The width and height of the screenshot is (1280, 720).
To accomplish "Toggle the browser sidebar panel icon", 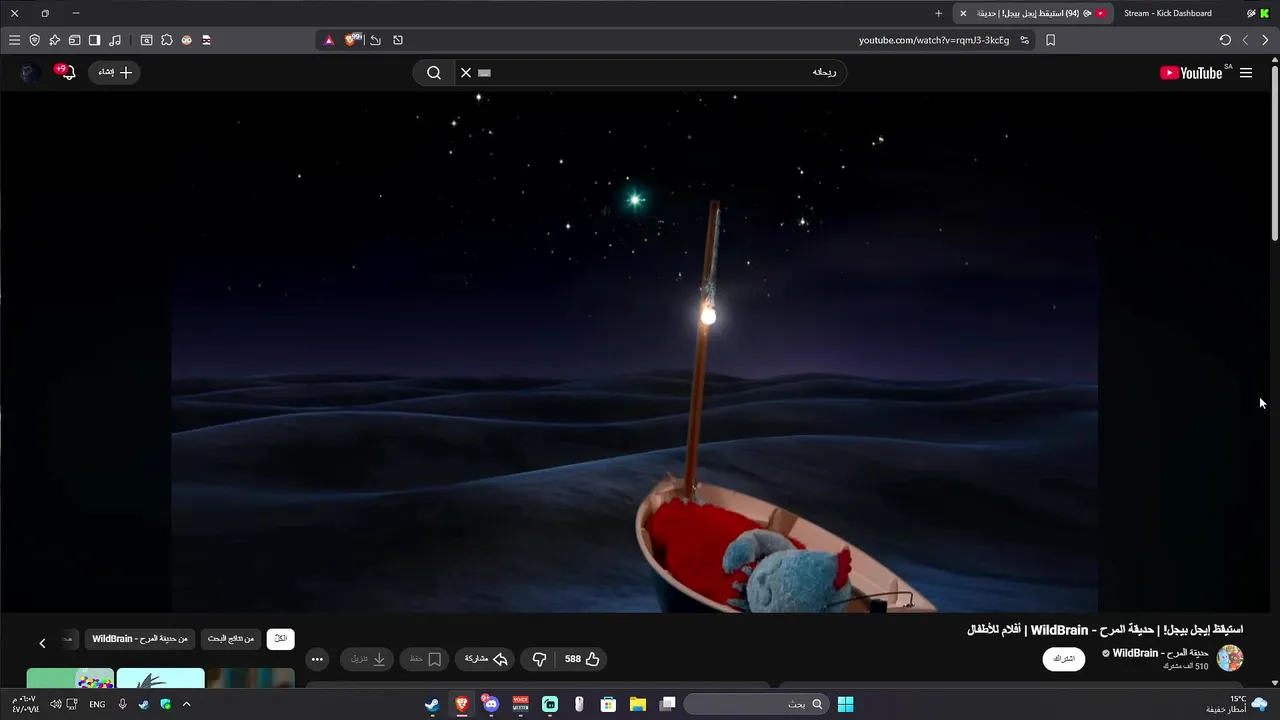I will point(94,40).
